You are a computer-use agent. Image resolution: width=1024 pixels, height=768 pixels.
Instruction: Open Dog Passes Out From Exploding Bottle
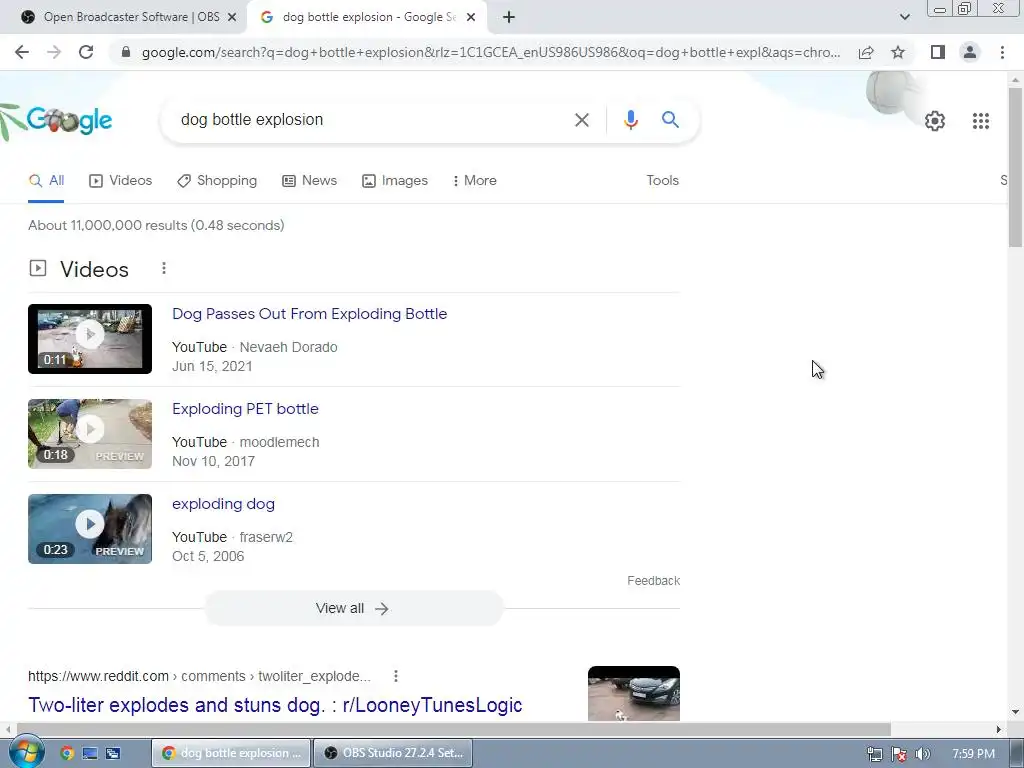click(x=310, y=314)
